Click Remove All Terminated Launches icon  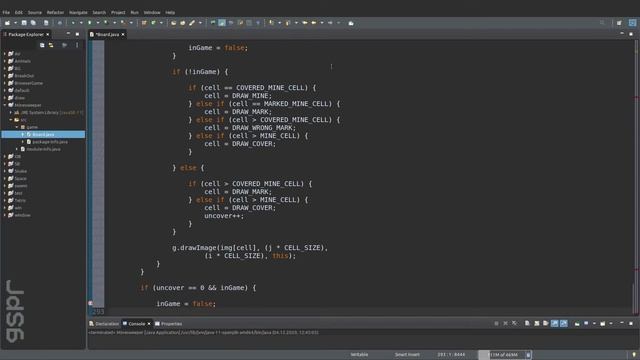515,323
